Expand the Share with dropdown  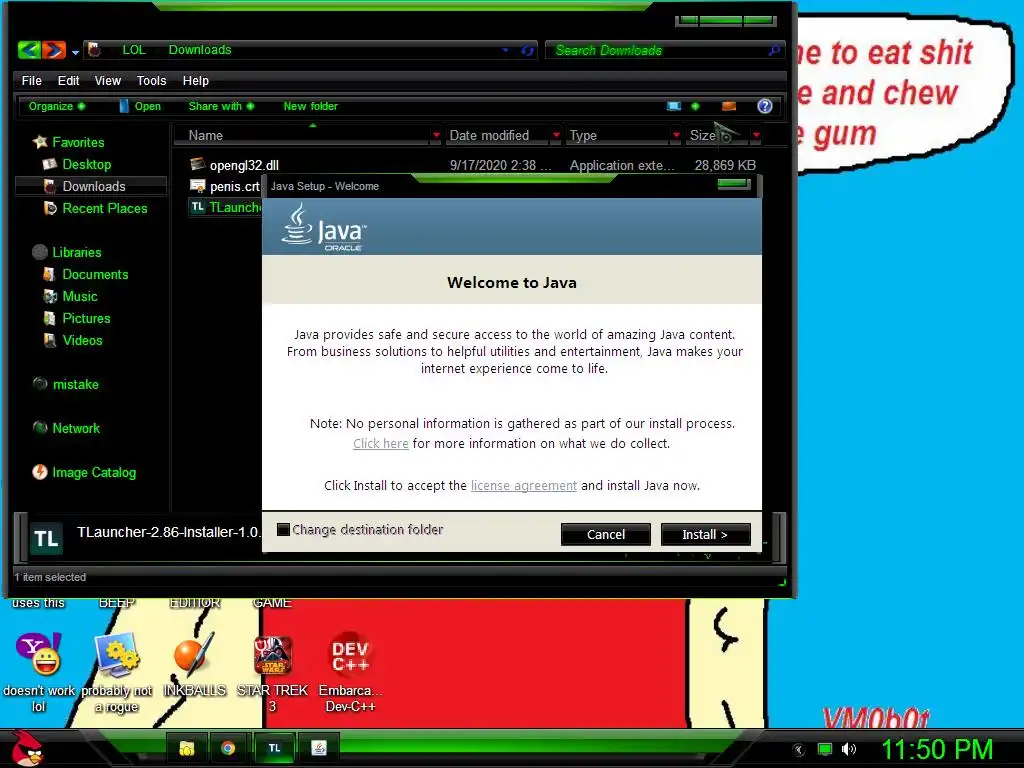tap(221, 106)
